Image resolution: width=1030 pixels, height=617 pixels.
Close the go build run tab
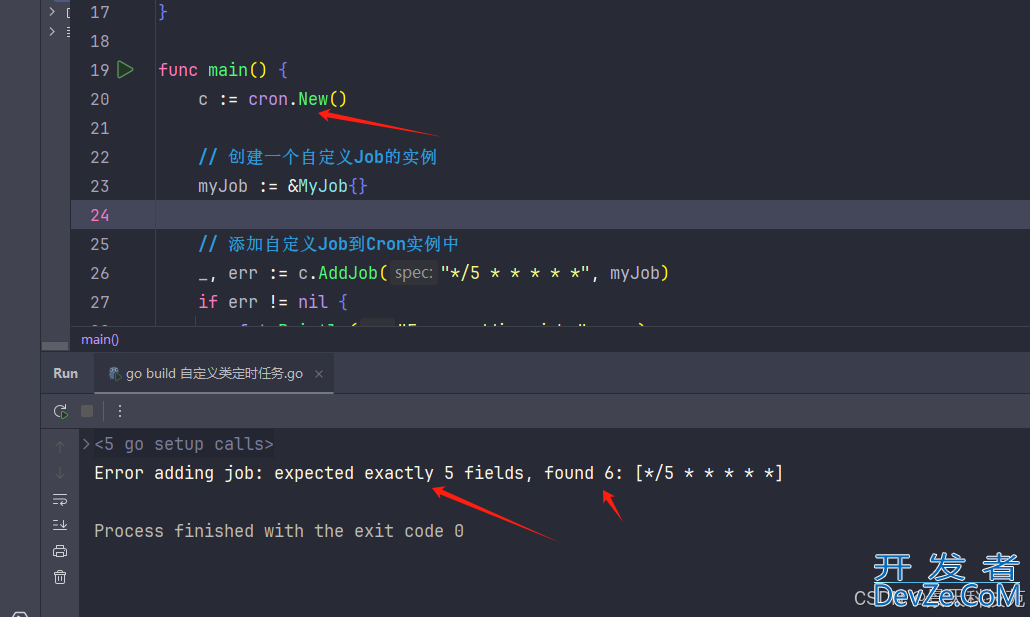[x=319, y=374]
